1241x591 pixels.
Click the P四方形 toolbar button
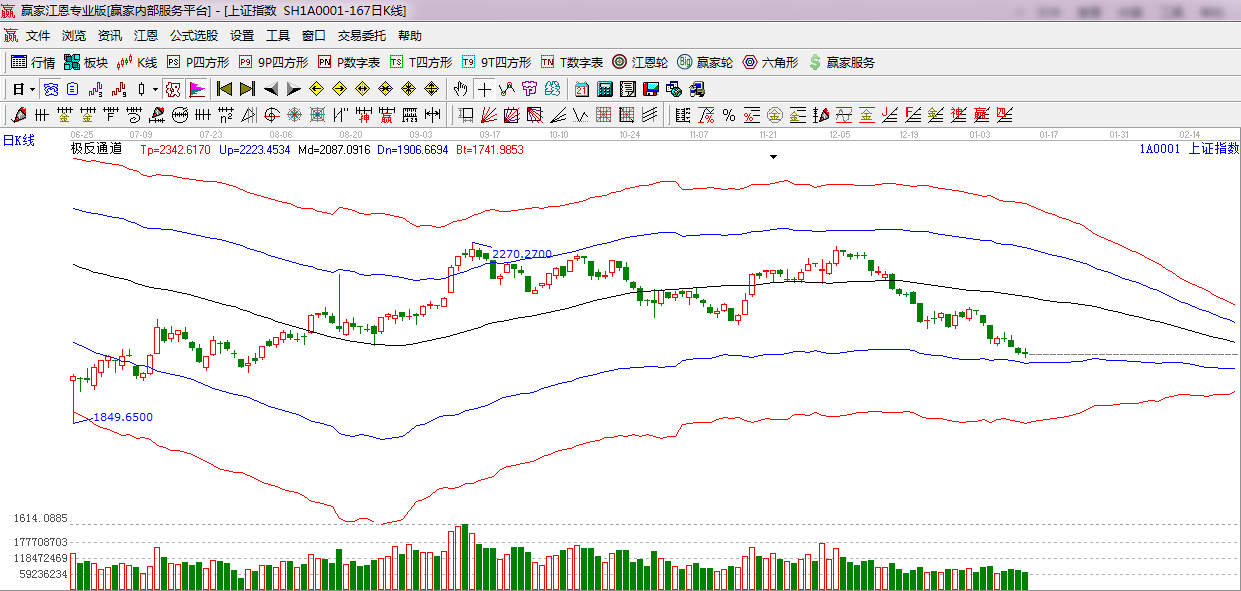pyautogui.click(x=198, y=62)
